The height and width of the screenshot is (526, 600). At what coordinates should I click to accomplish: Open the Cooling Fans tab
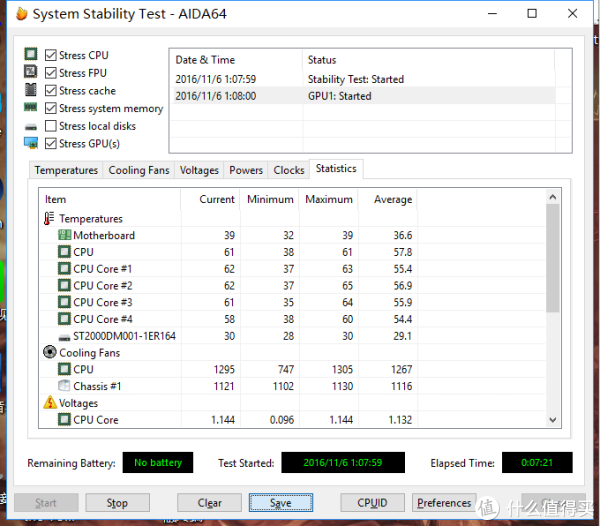[x=139, y=170]
